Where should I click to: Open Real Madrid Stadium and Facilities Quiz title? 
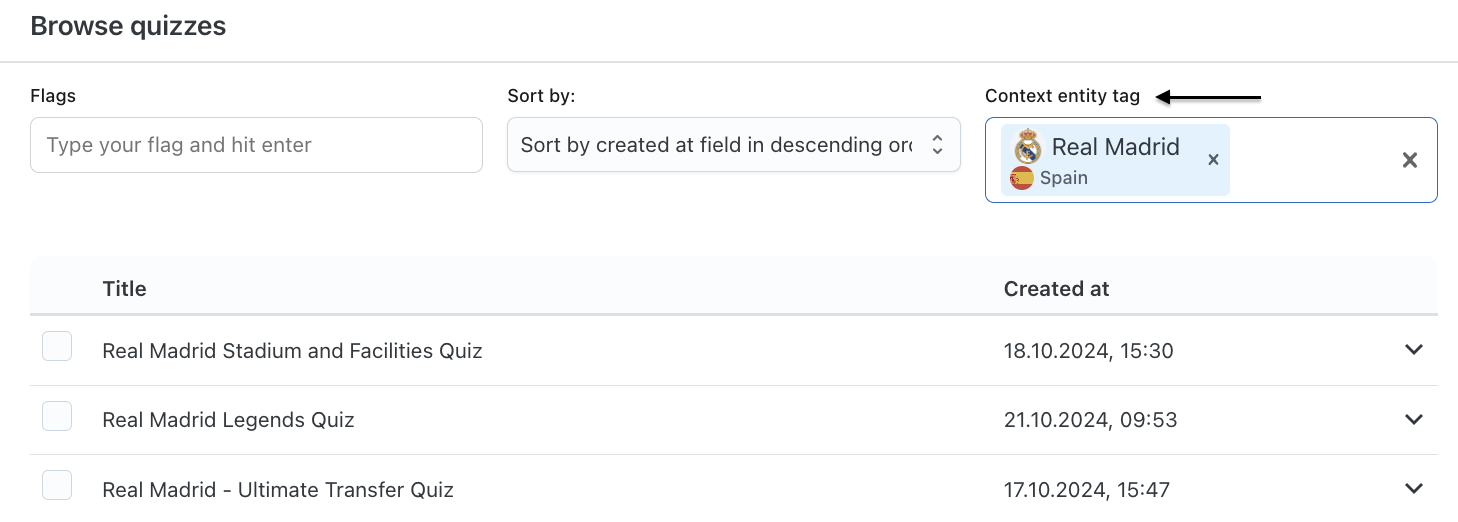[292, 351]
